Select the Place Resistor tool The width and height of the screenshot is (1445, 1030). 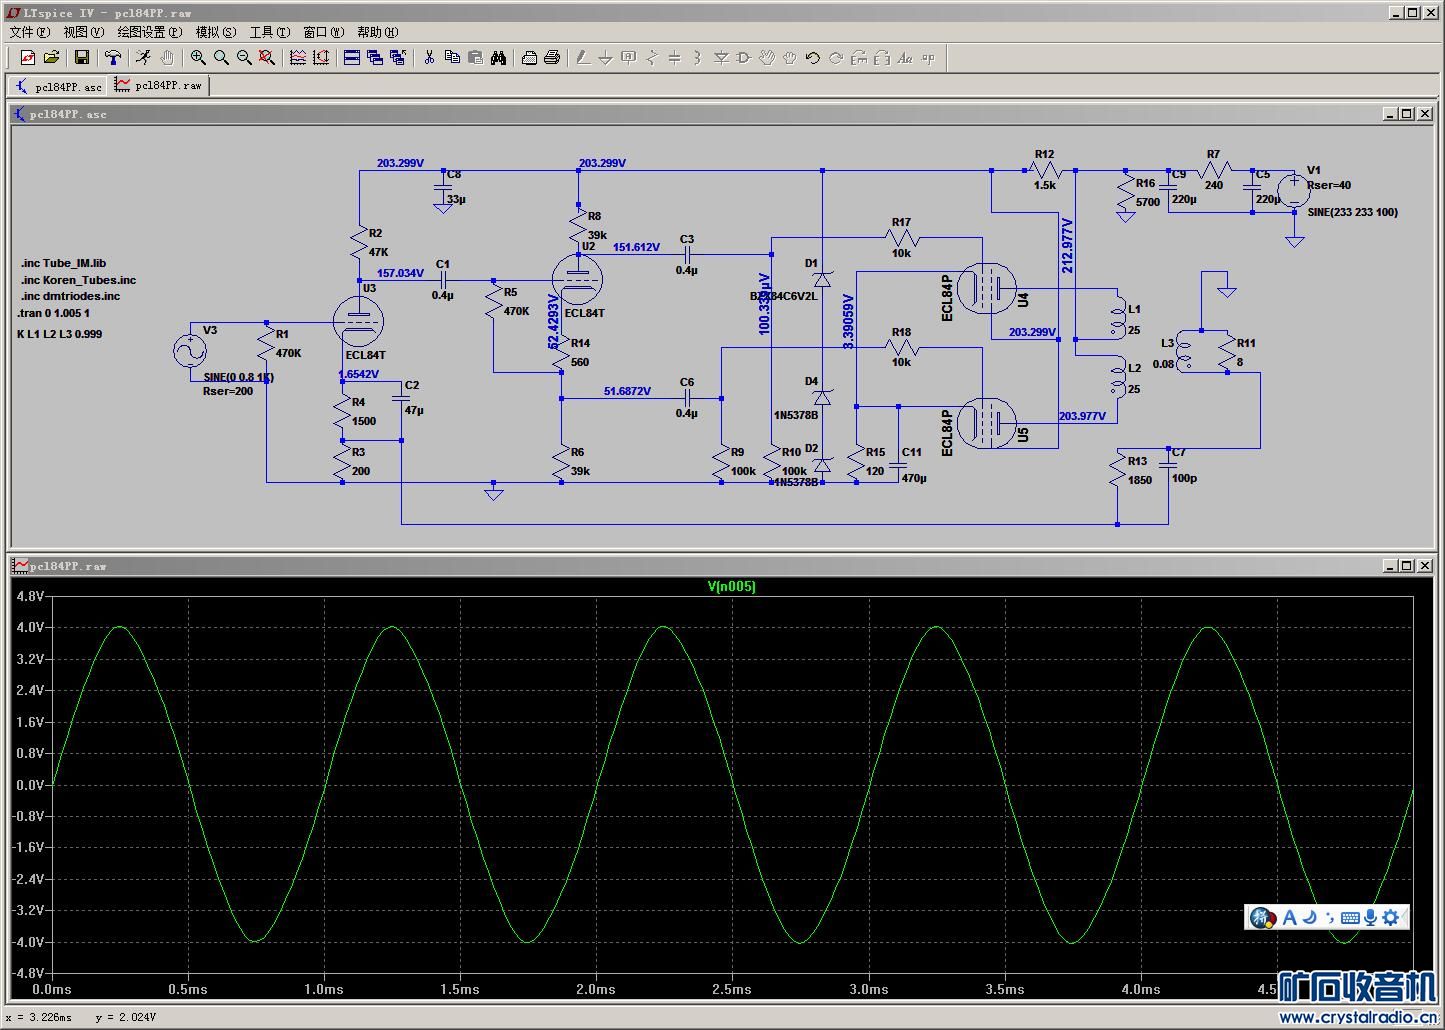652,58
